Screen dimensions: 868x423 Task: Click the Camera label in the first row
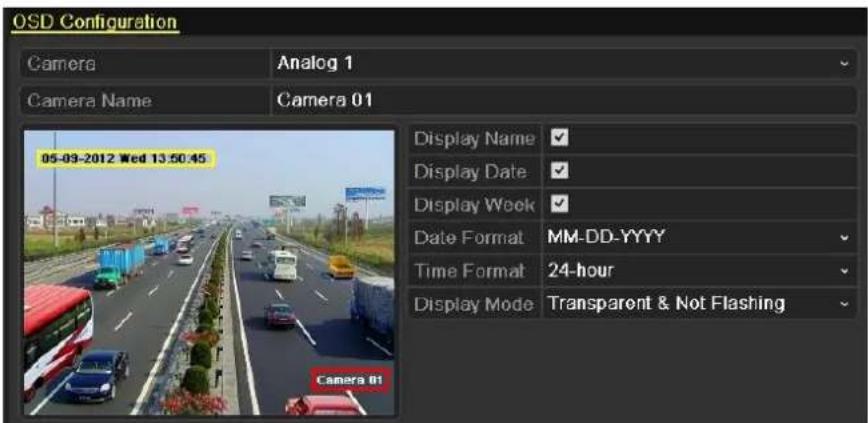coord(61,64)
